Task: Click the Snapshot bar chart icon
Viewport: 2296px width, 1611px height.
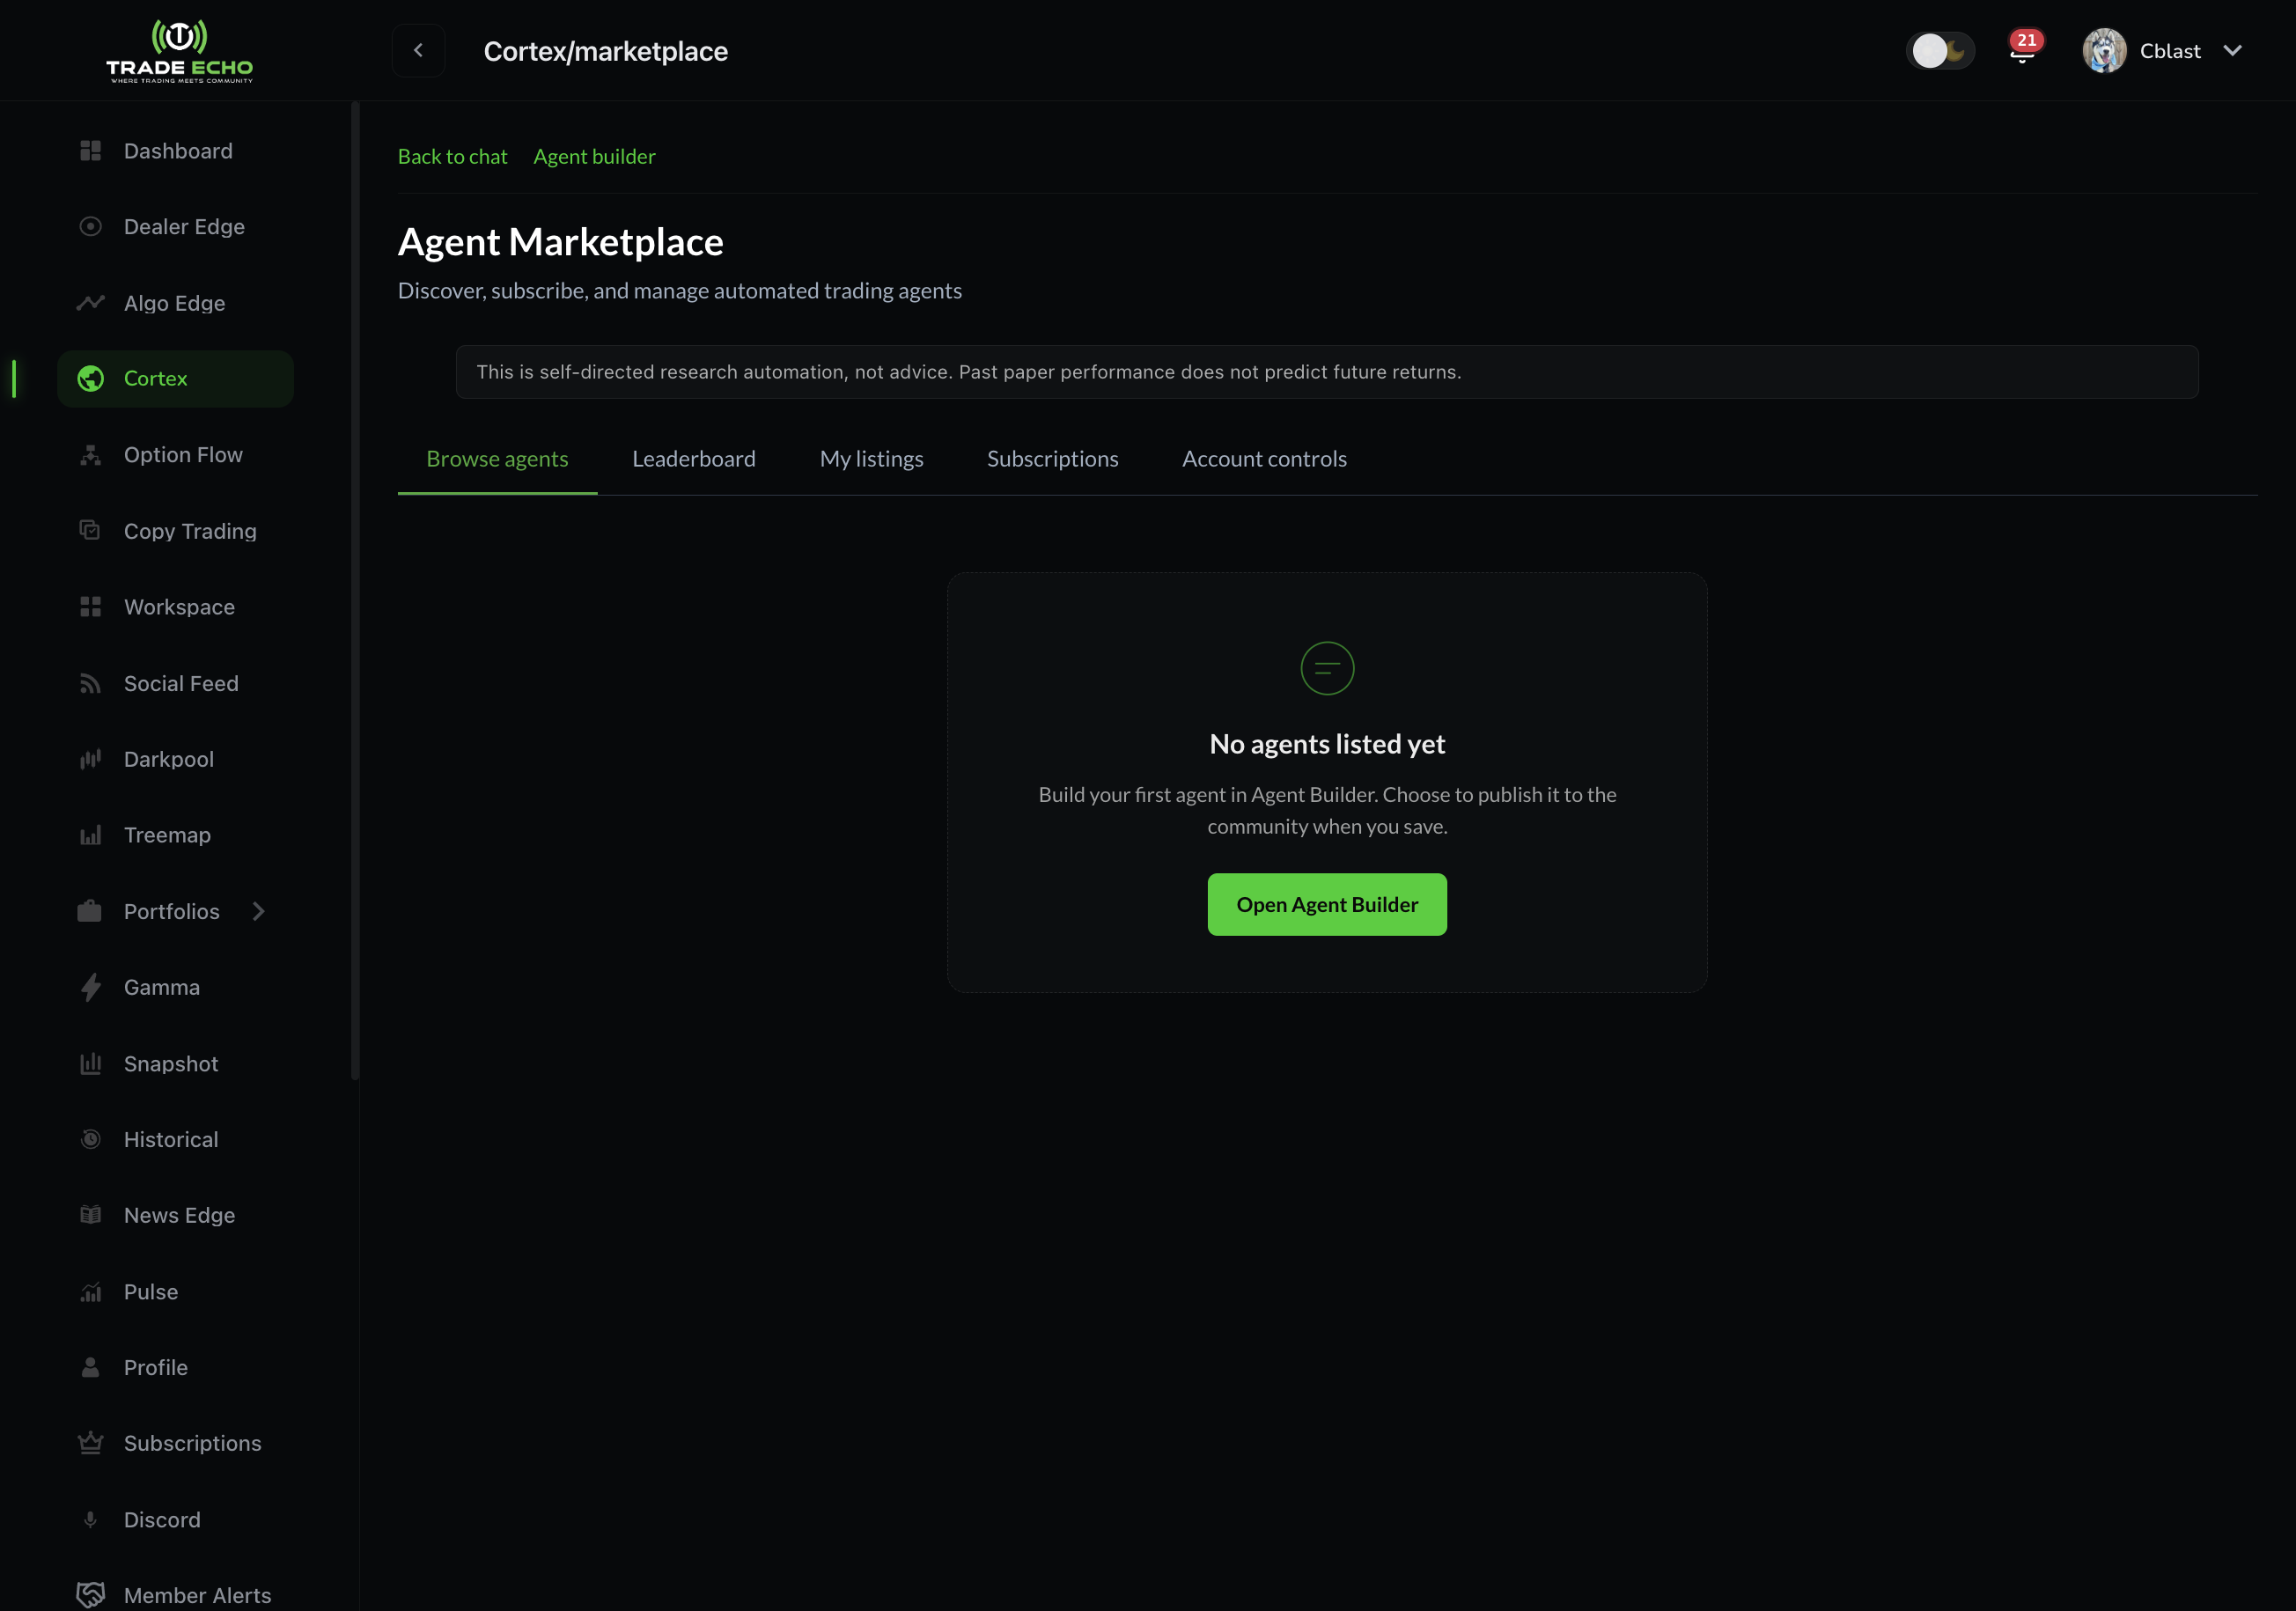Action: [90, 1063]
